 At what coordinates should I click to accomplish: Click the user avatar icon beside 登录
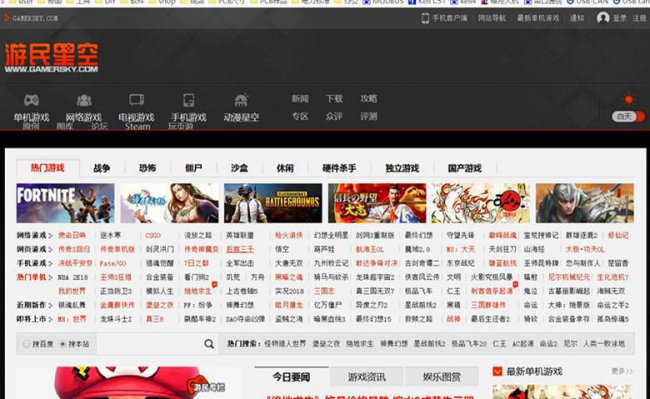[603, 18]
